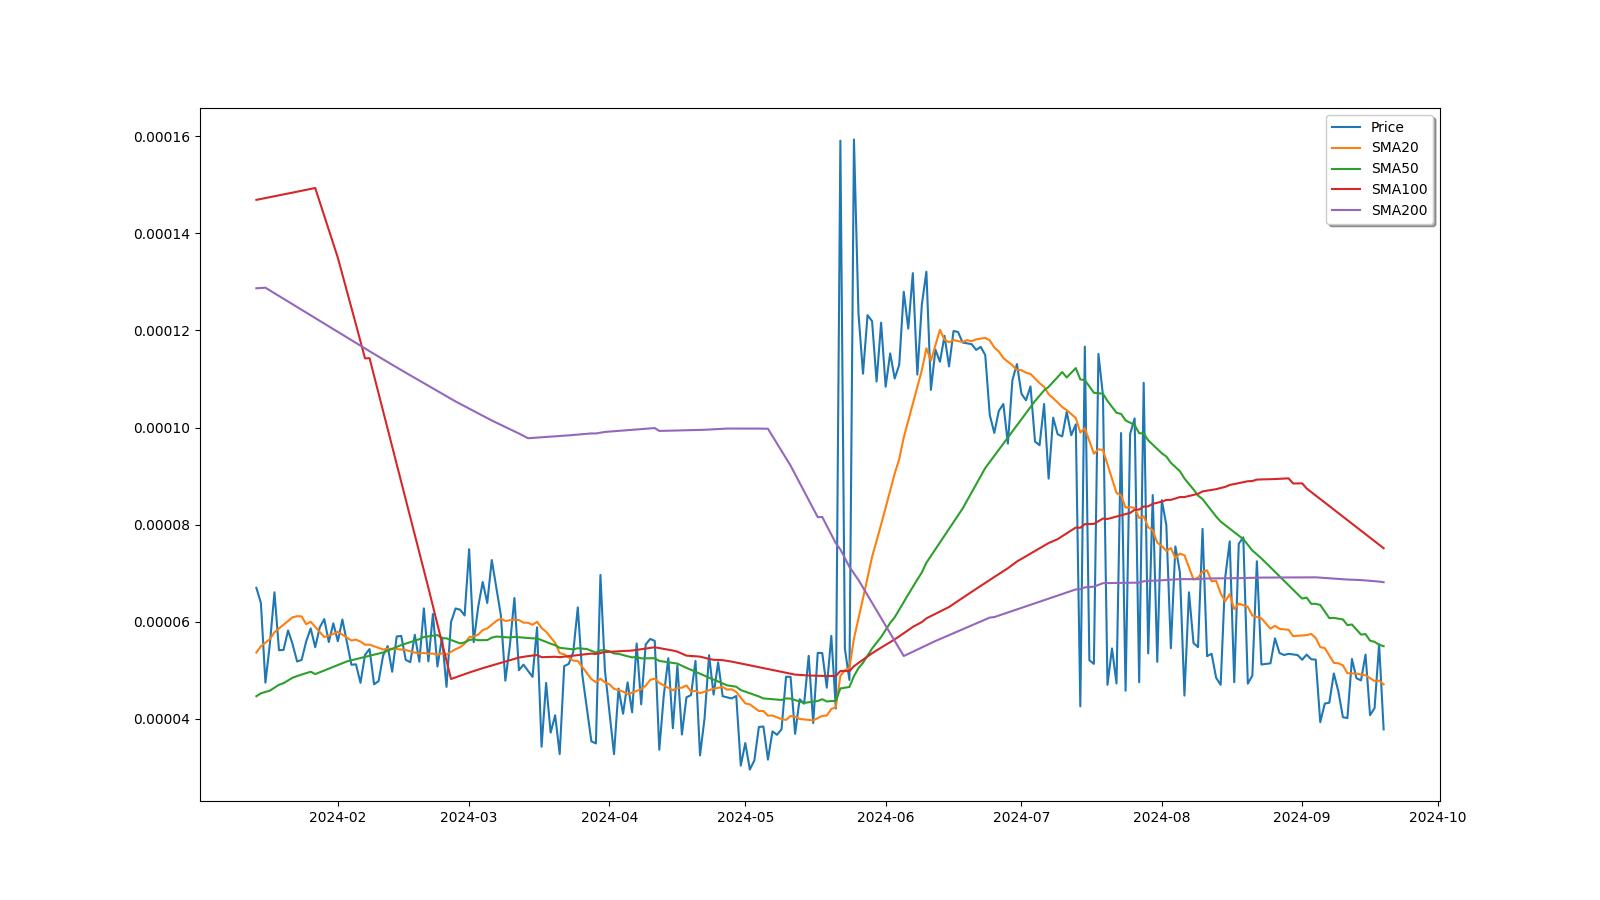Image resolution: width=1600 pixels, height=900 pixels.
Task: Click the 2024-04 x-axis label
Action: tap(609, 817)
